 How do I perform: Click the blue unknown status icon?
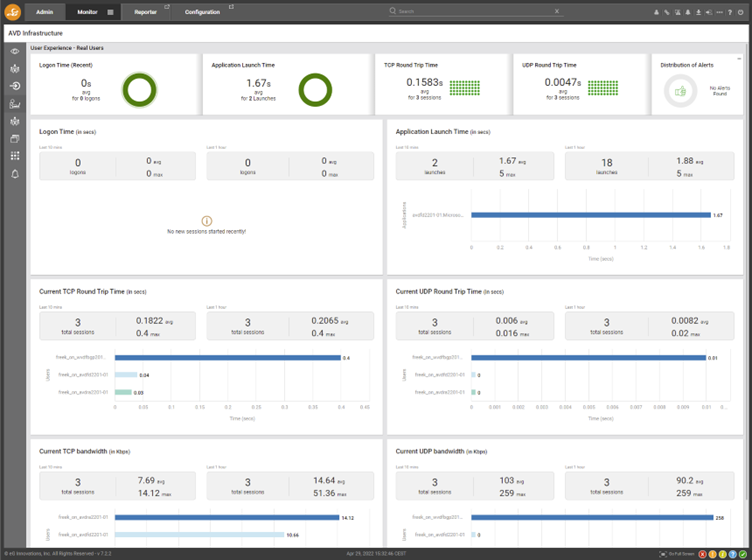732,554
